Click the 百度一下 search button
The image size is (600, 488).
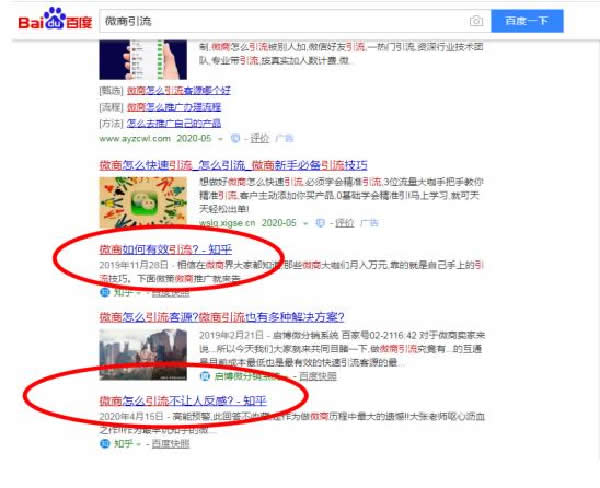click(526, 21)
